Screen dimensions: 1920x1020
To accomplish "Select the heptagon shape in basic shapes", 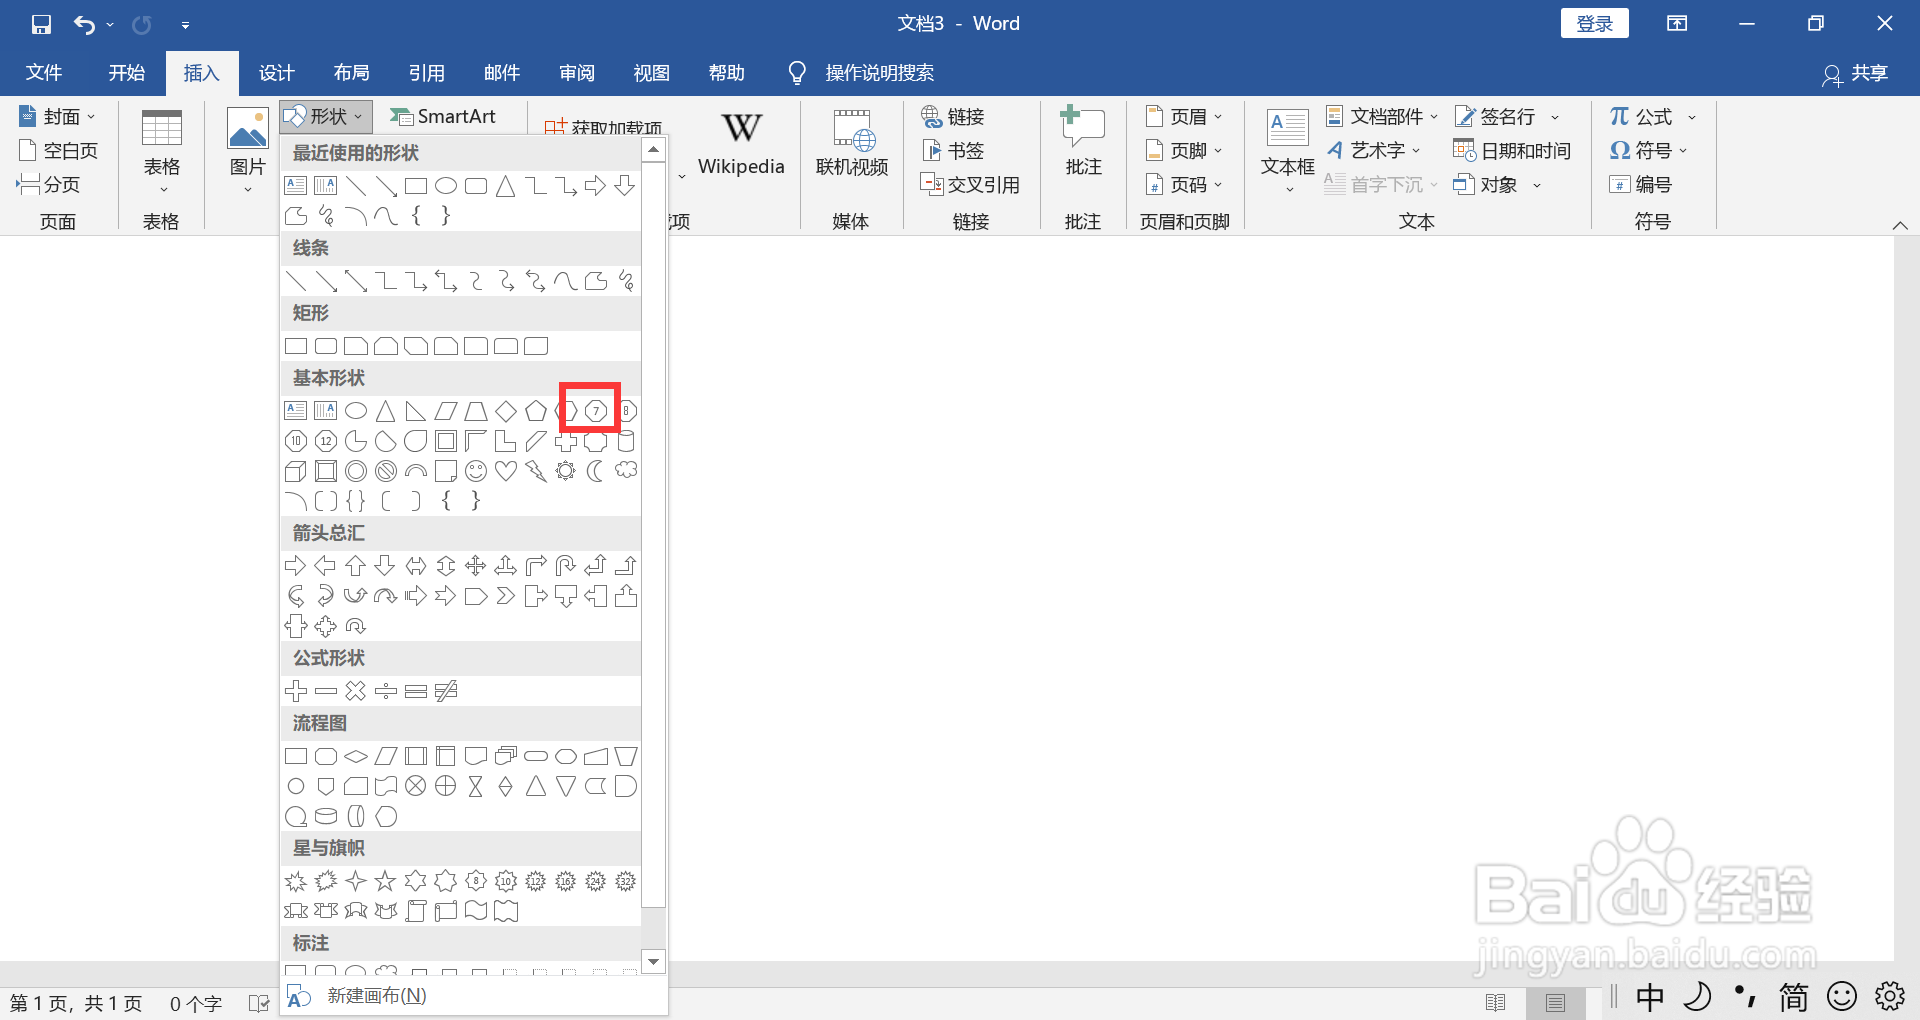I will coord(596,411).
